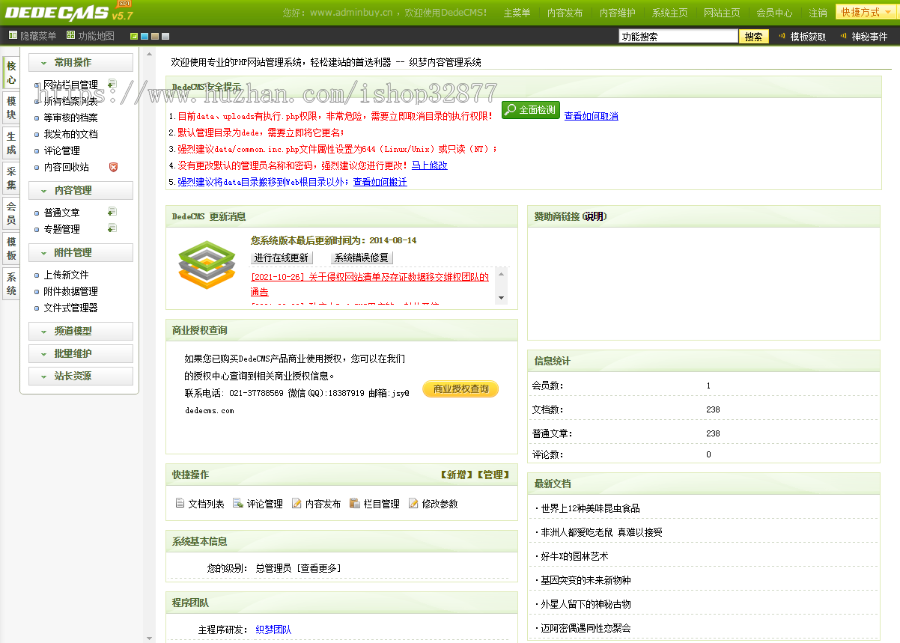The height and width of the screenshot is (643, 900).
Task: Click the 内容发布 quick action icon
Action: tap(296, 503)
